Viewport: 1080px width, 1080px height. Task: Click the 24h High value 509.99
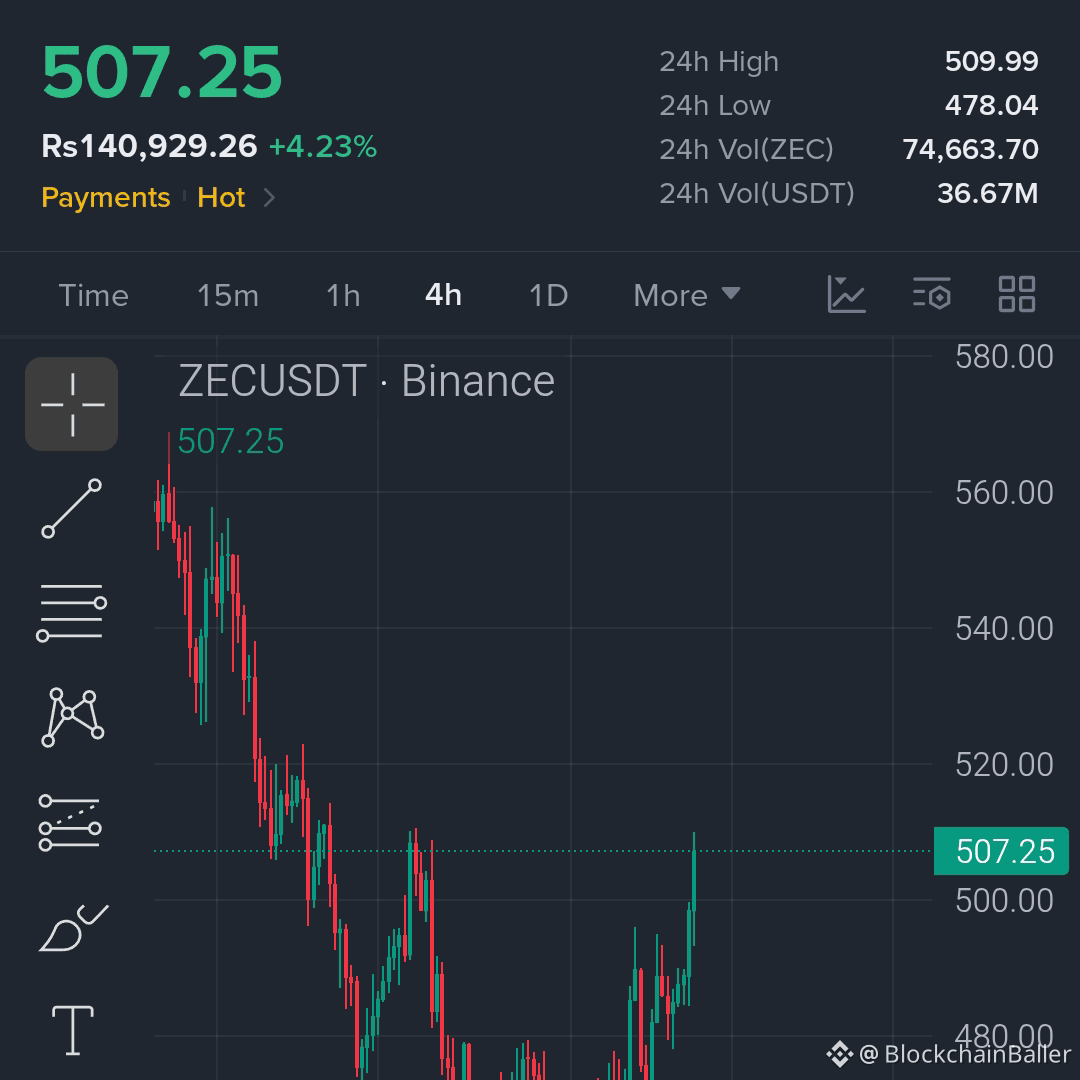tap(991, 61)
